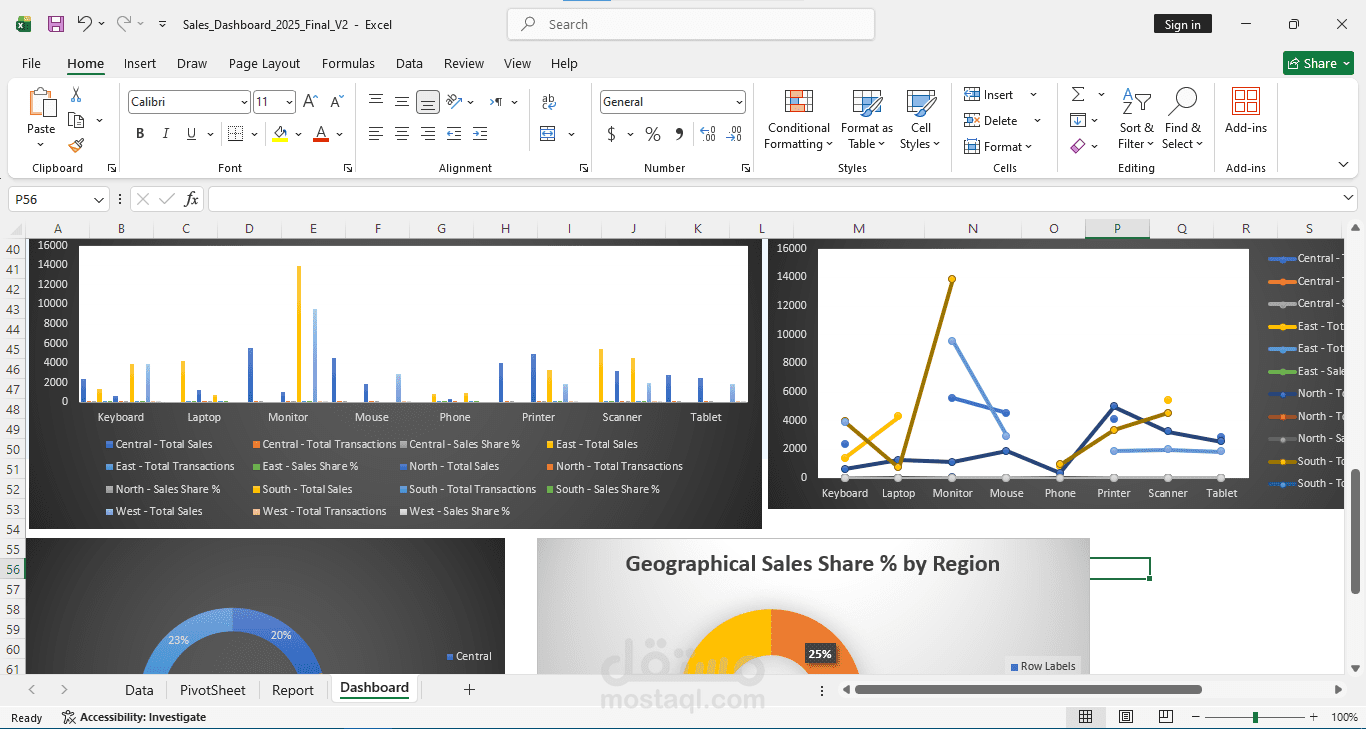Screen dimensions: 1366x729
Task: Toggle Wrap Text
Action: pos(548,101)
